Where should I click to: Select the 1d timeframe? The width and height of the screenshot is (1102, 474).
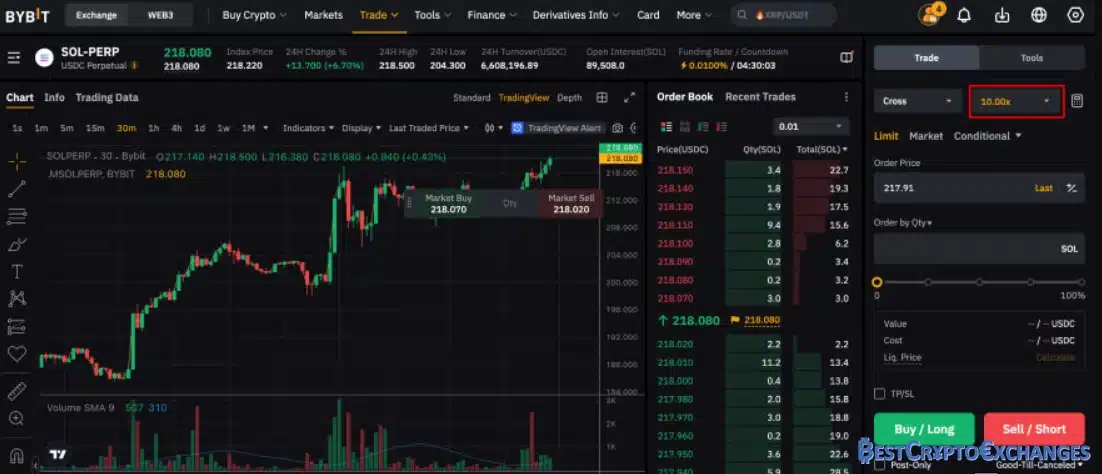coord(200,128)
